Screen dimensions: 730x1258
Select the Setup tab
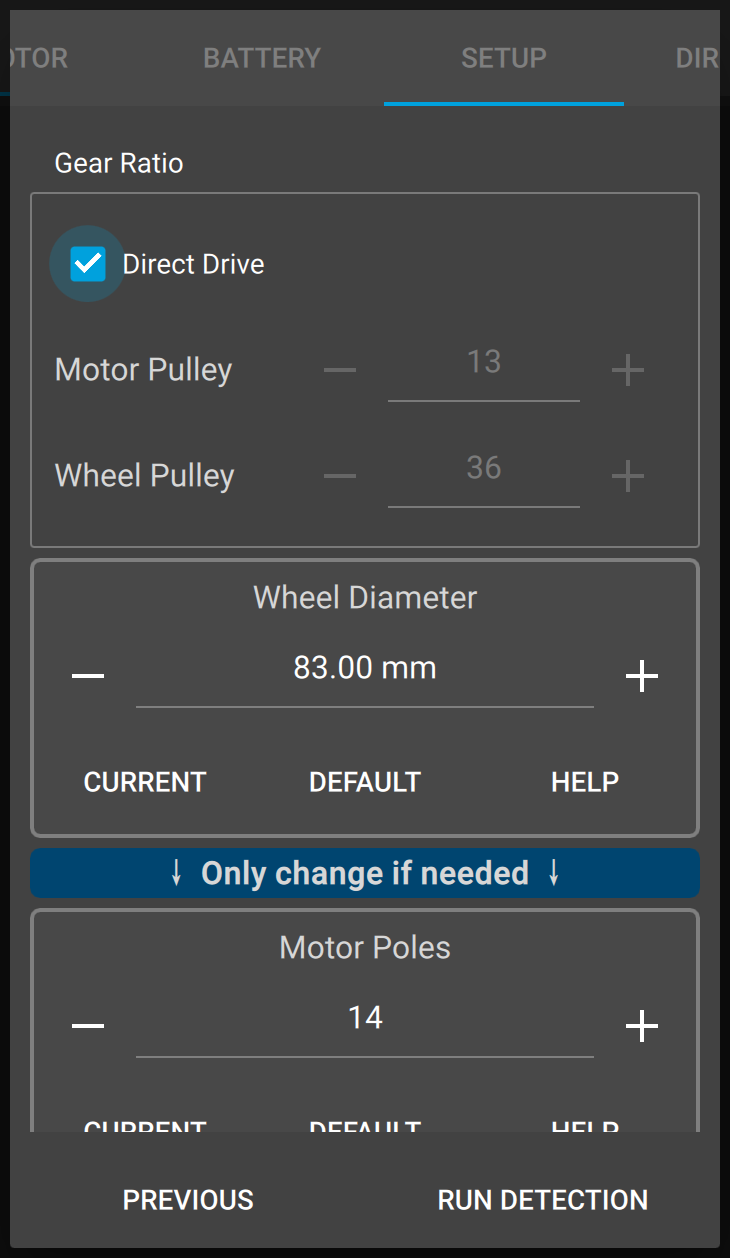(x=503, y=58)
